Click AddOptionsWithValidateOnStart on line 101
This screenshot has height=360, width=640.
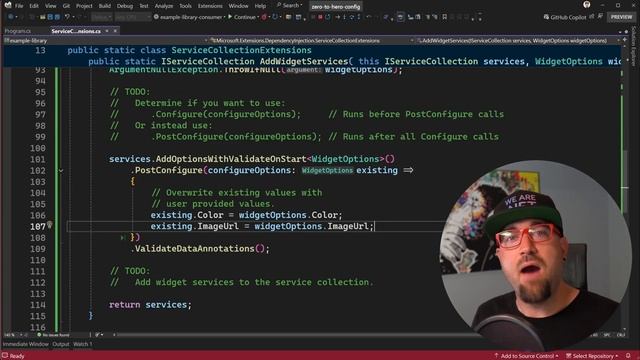click(x=231, y=159)
